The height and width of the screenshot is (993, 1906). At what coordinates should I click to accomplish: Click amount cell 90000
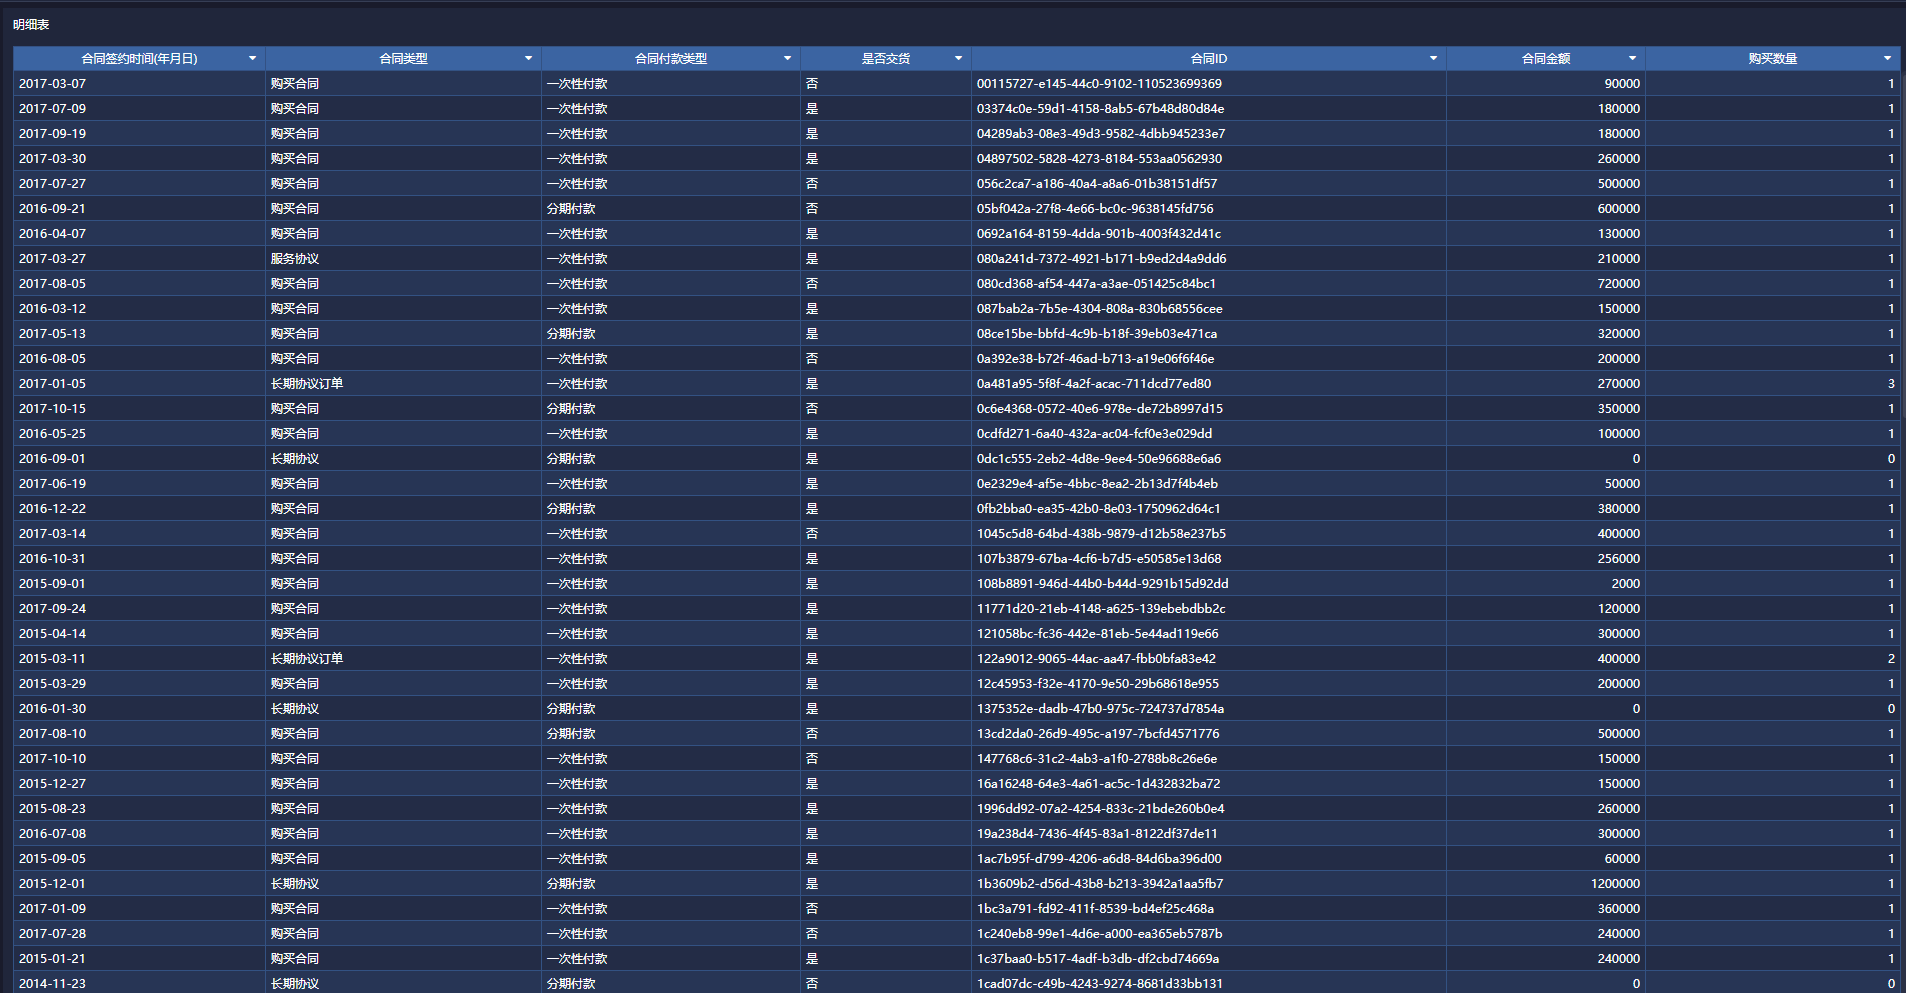[1546, 84]
